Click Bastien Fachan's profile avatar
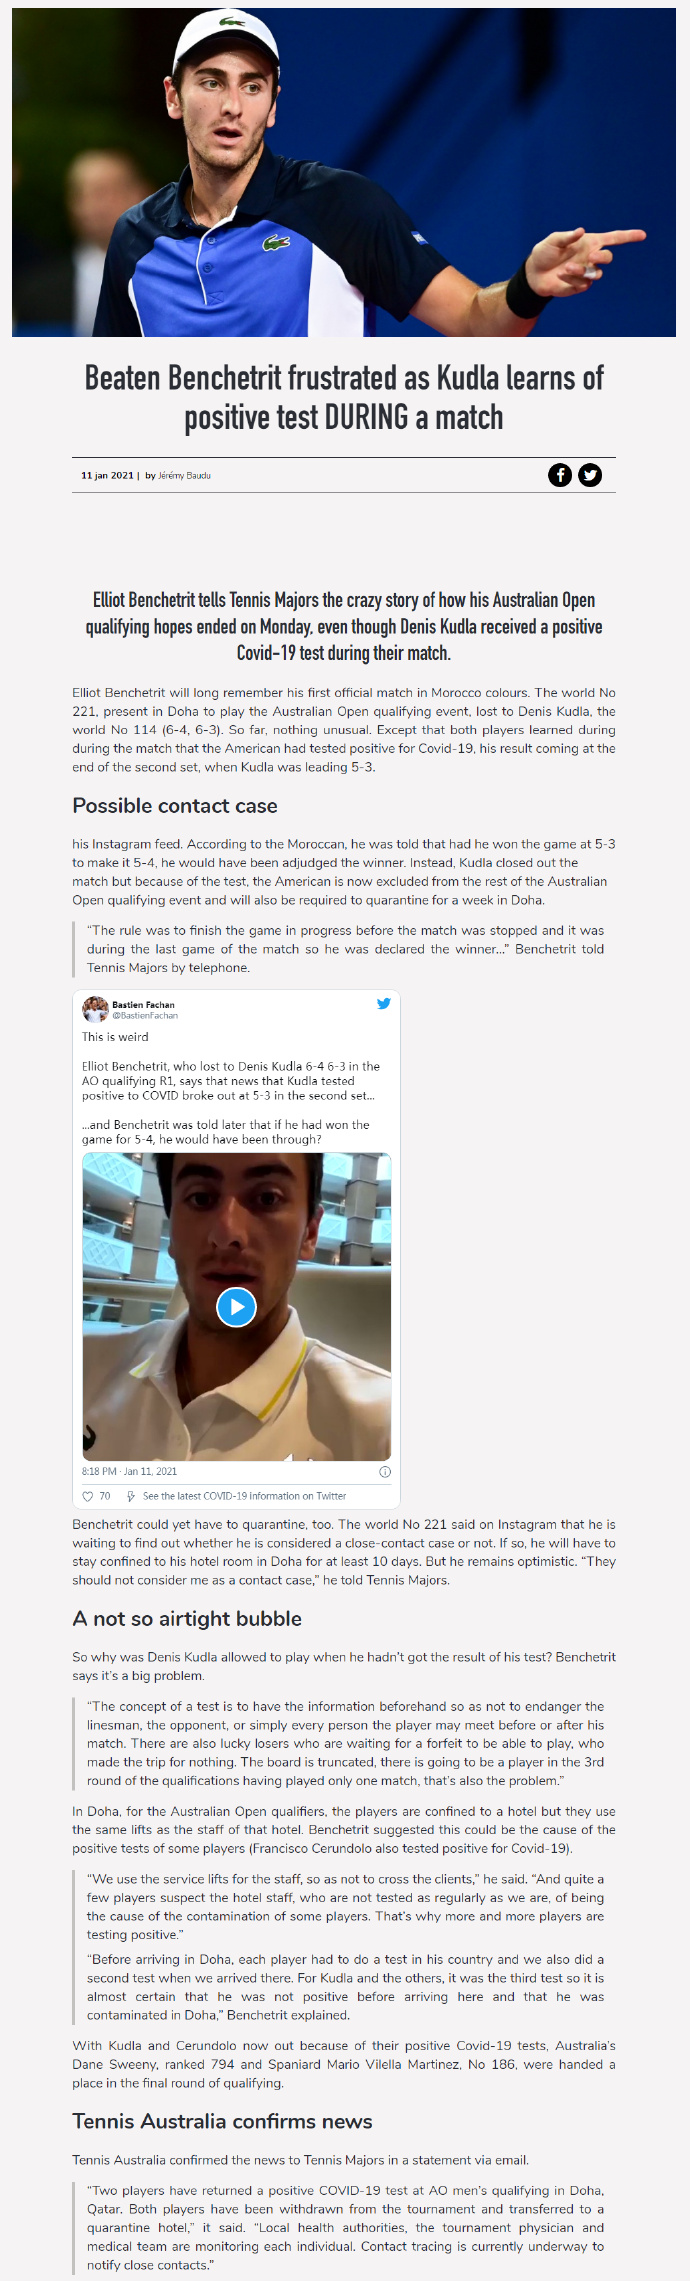Image resolution: width=690 pixels, height=2281 pixels. tap(95, 1009)
